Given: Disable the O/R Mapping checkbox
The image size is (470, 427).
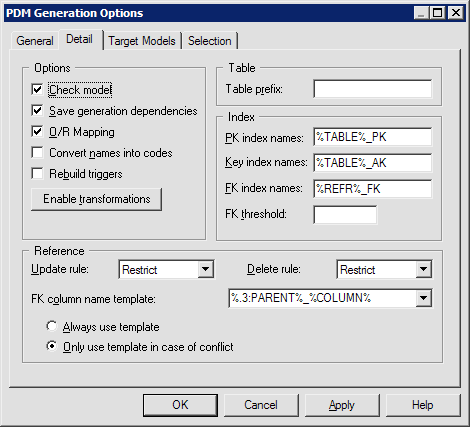Looking at the screenshot, I should [37, 131].
